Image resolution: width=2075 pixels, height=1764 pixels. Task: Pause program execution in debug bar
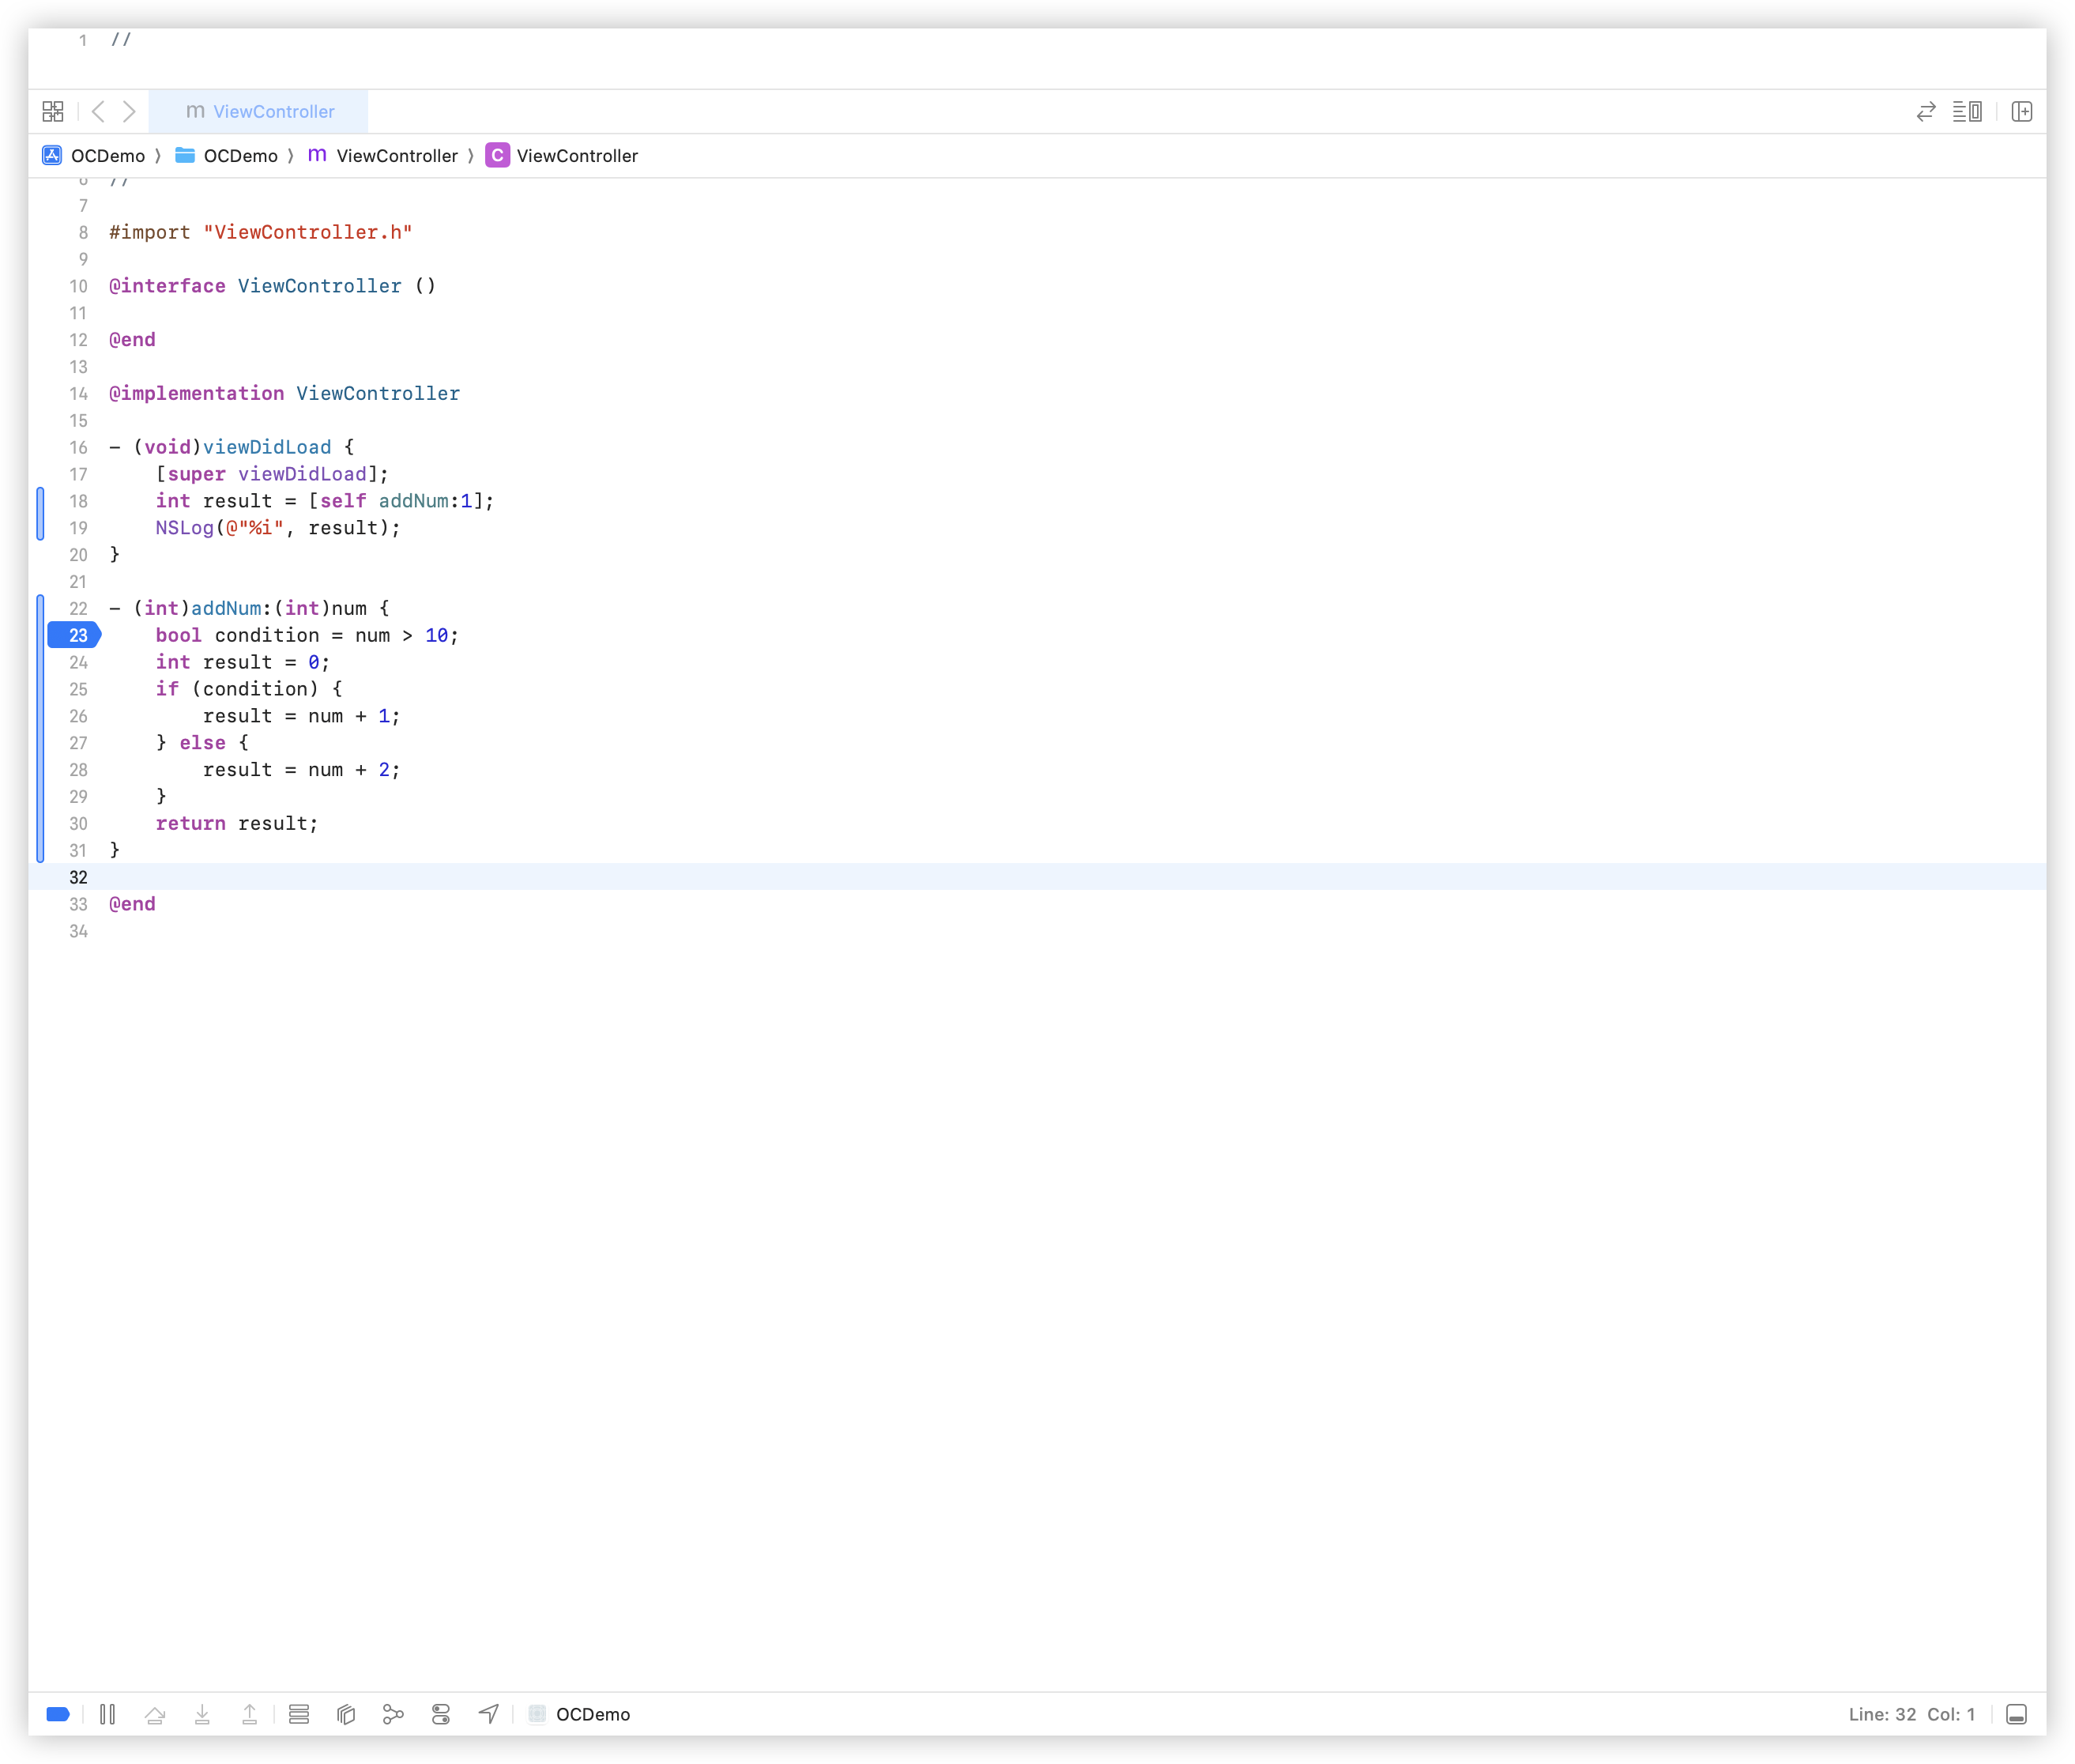pyautogui.click(x=108, y=1714)
